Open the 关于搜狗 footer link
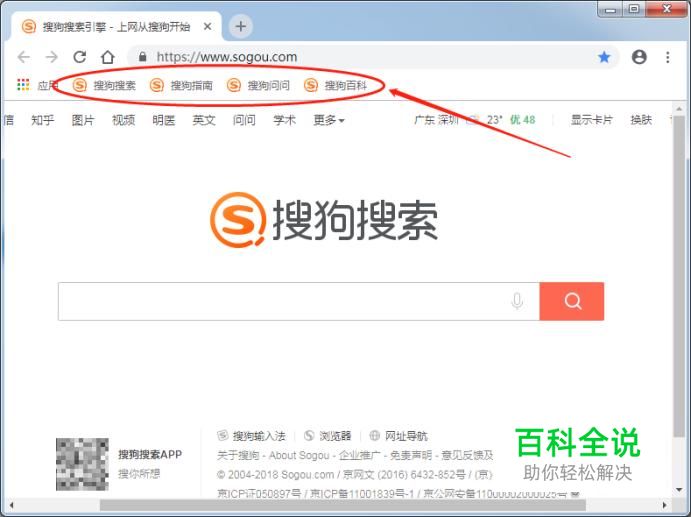The image size is (691, 517). (x=238, y=455)
